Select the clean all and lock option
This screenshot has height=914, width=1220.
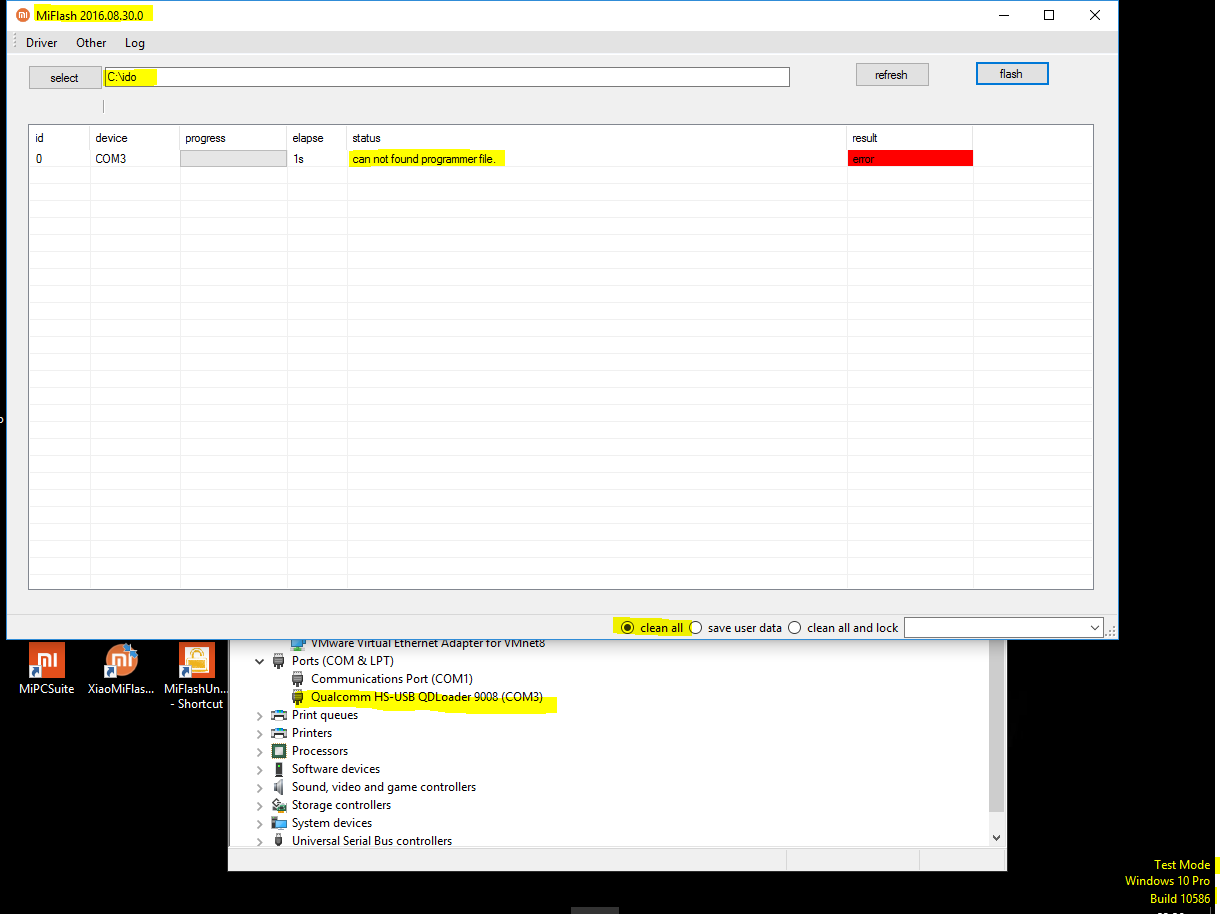point(795,628)
